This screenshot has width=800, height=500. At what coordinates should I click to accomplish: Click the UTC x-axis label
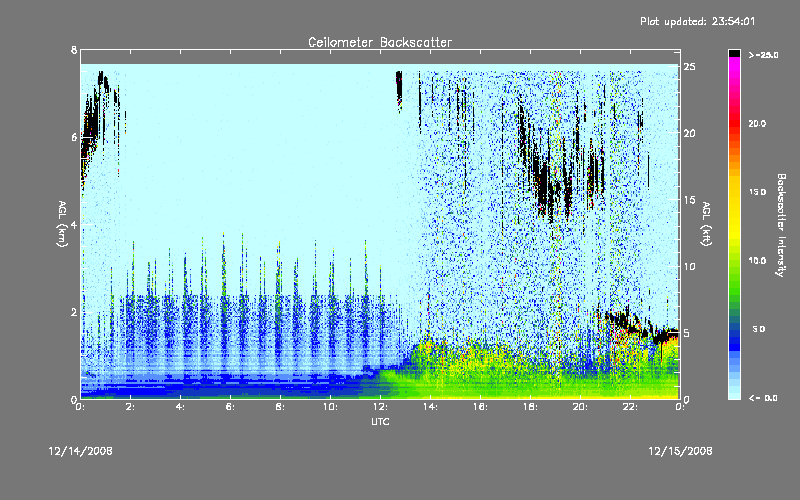tap(380, 421)
